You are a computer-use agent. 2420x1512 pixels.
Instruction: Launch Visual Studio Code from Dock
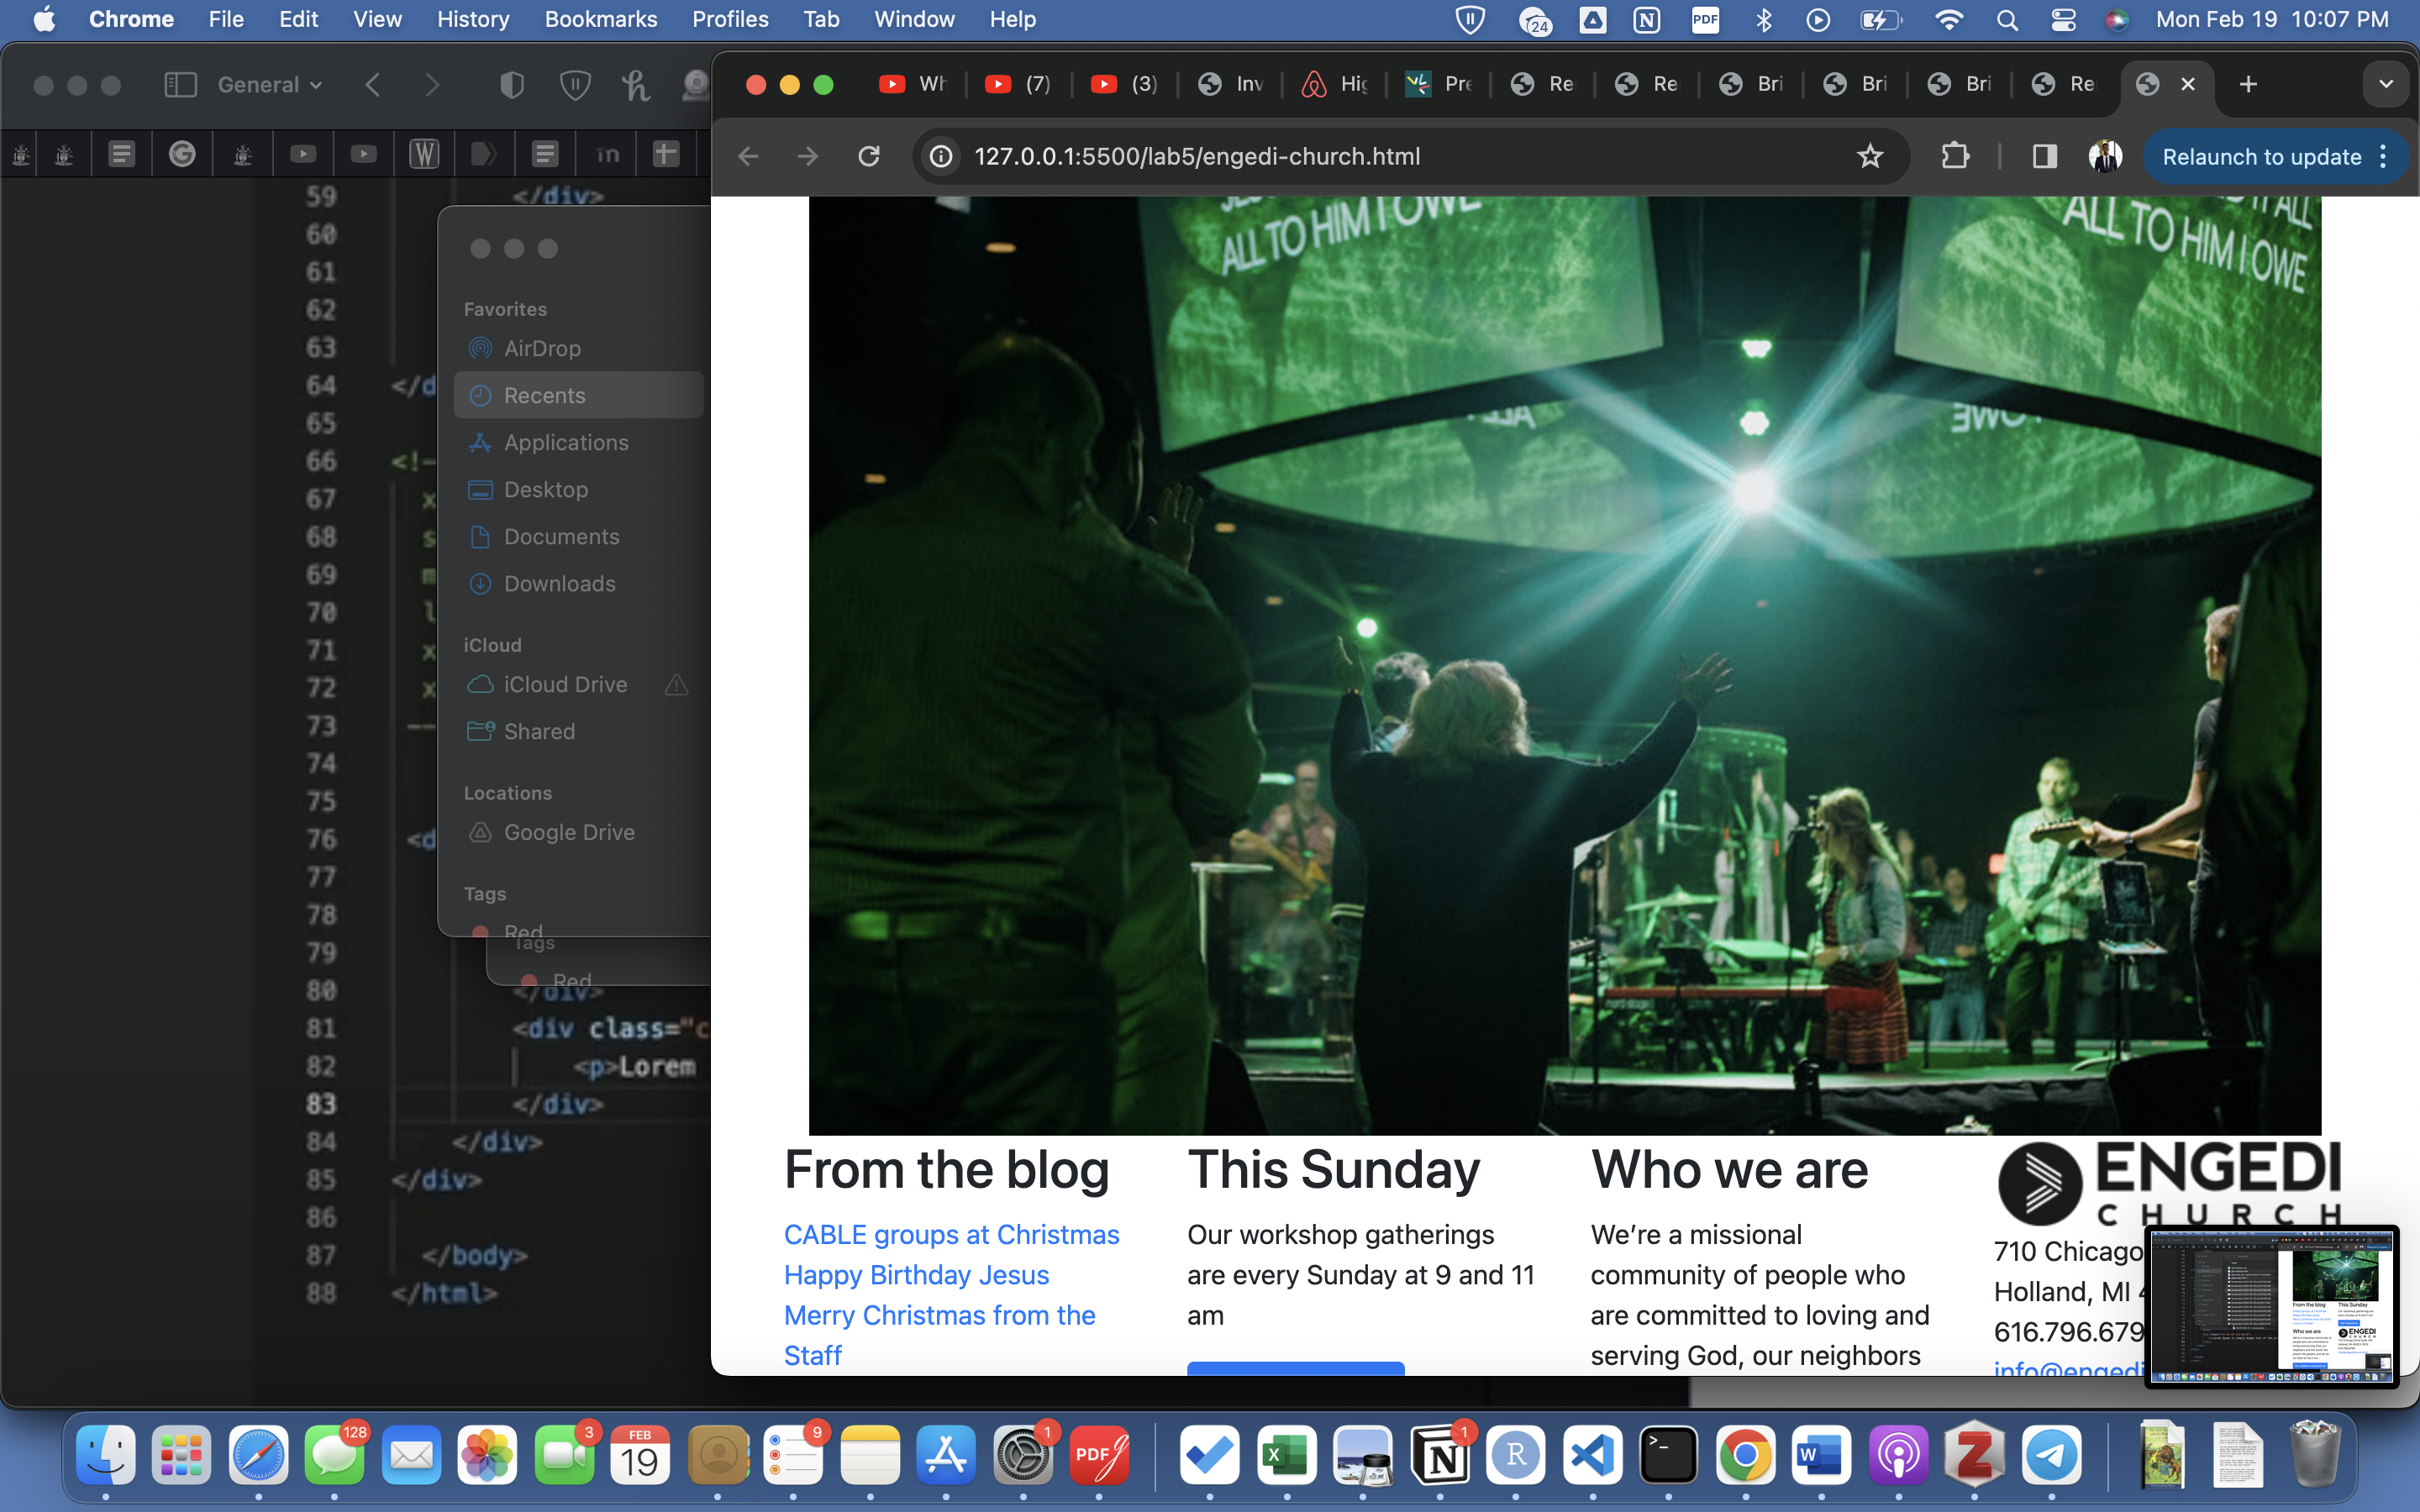[1592, 1455]
